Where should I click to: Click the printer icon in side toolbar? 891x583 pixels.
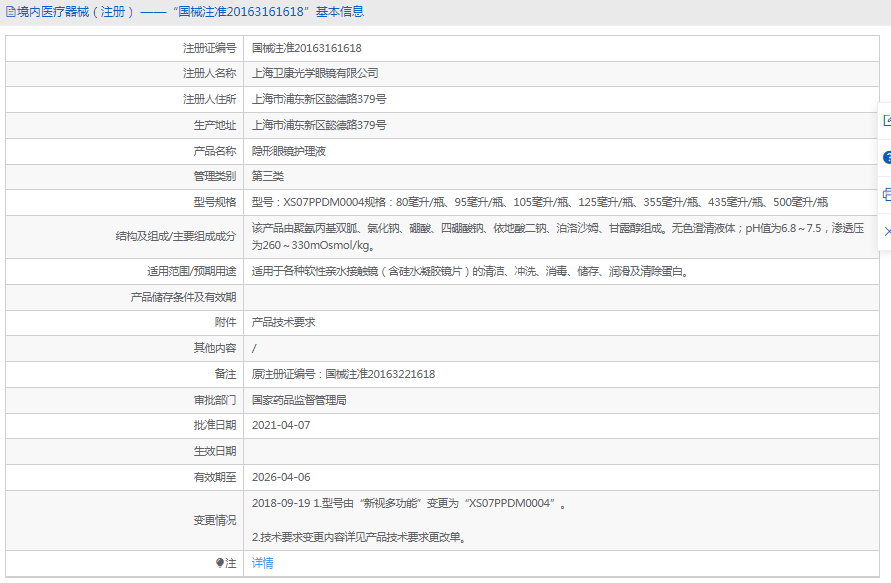click(887, 194)
